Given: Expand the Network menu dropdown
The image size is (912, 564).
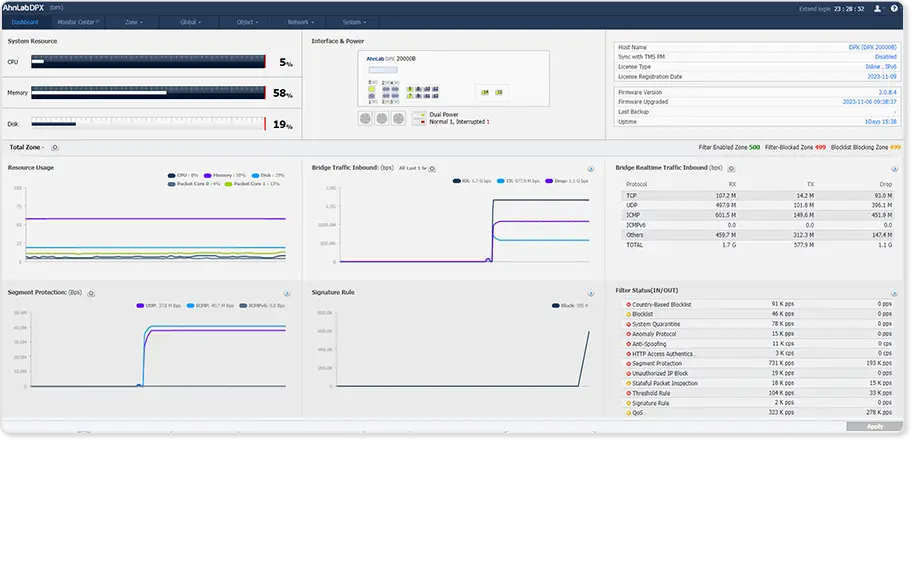Looking at the screenshot, I should [x=301, y=22].
